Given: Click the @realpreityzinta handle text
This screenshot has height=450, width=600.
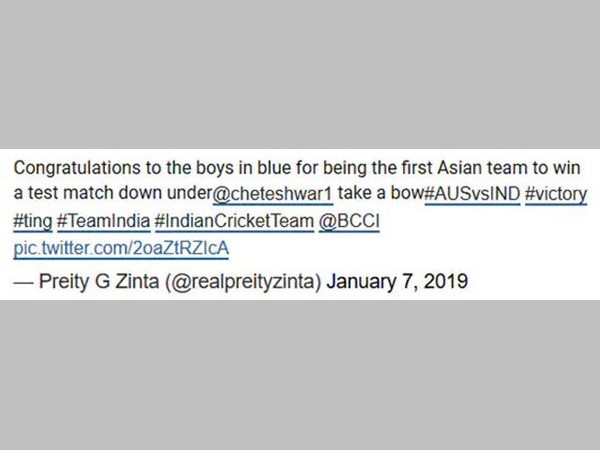Looking at the screenshot, I should click(249, 283).
